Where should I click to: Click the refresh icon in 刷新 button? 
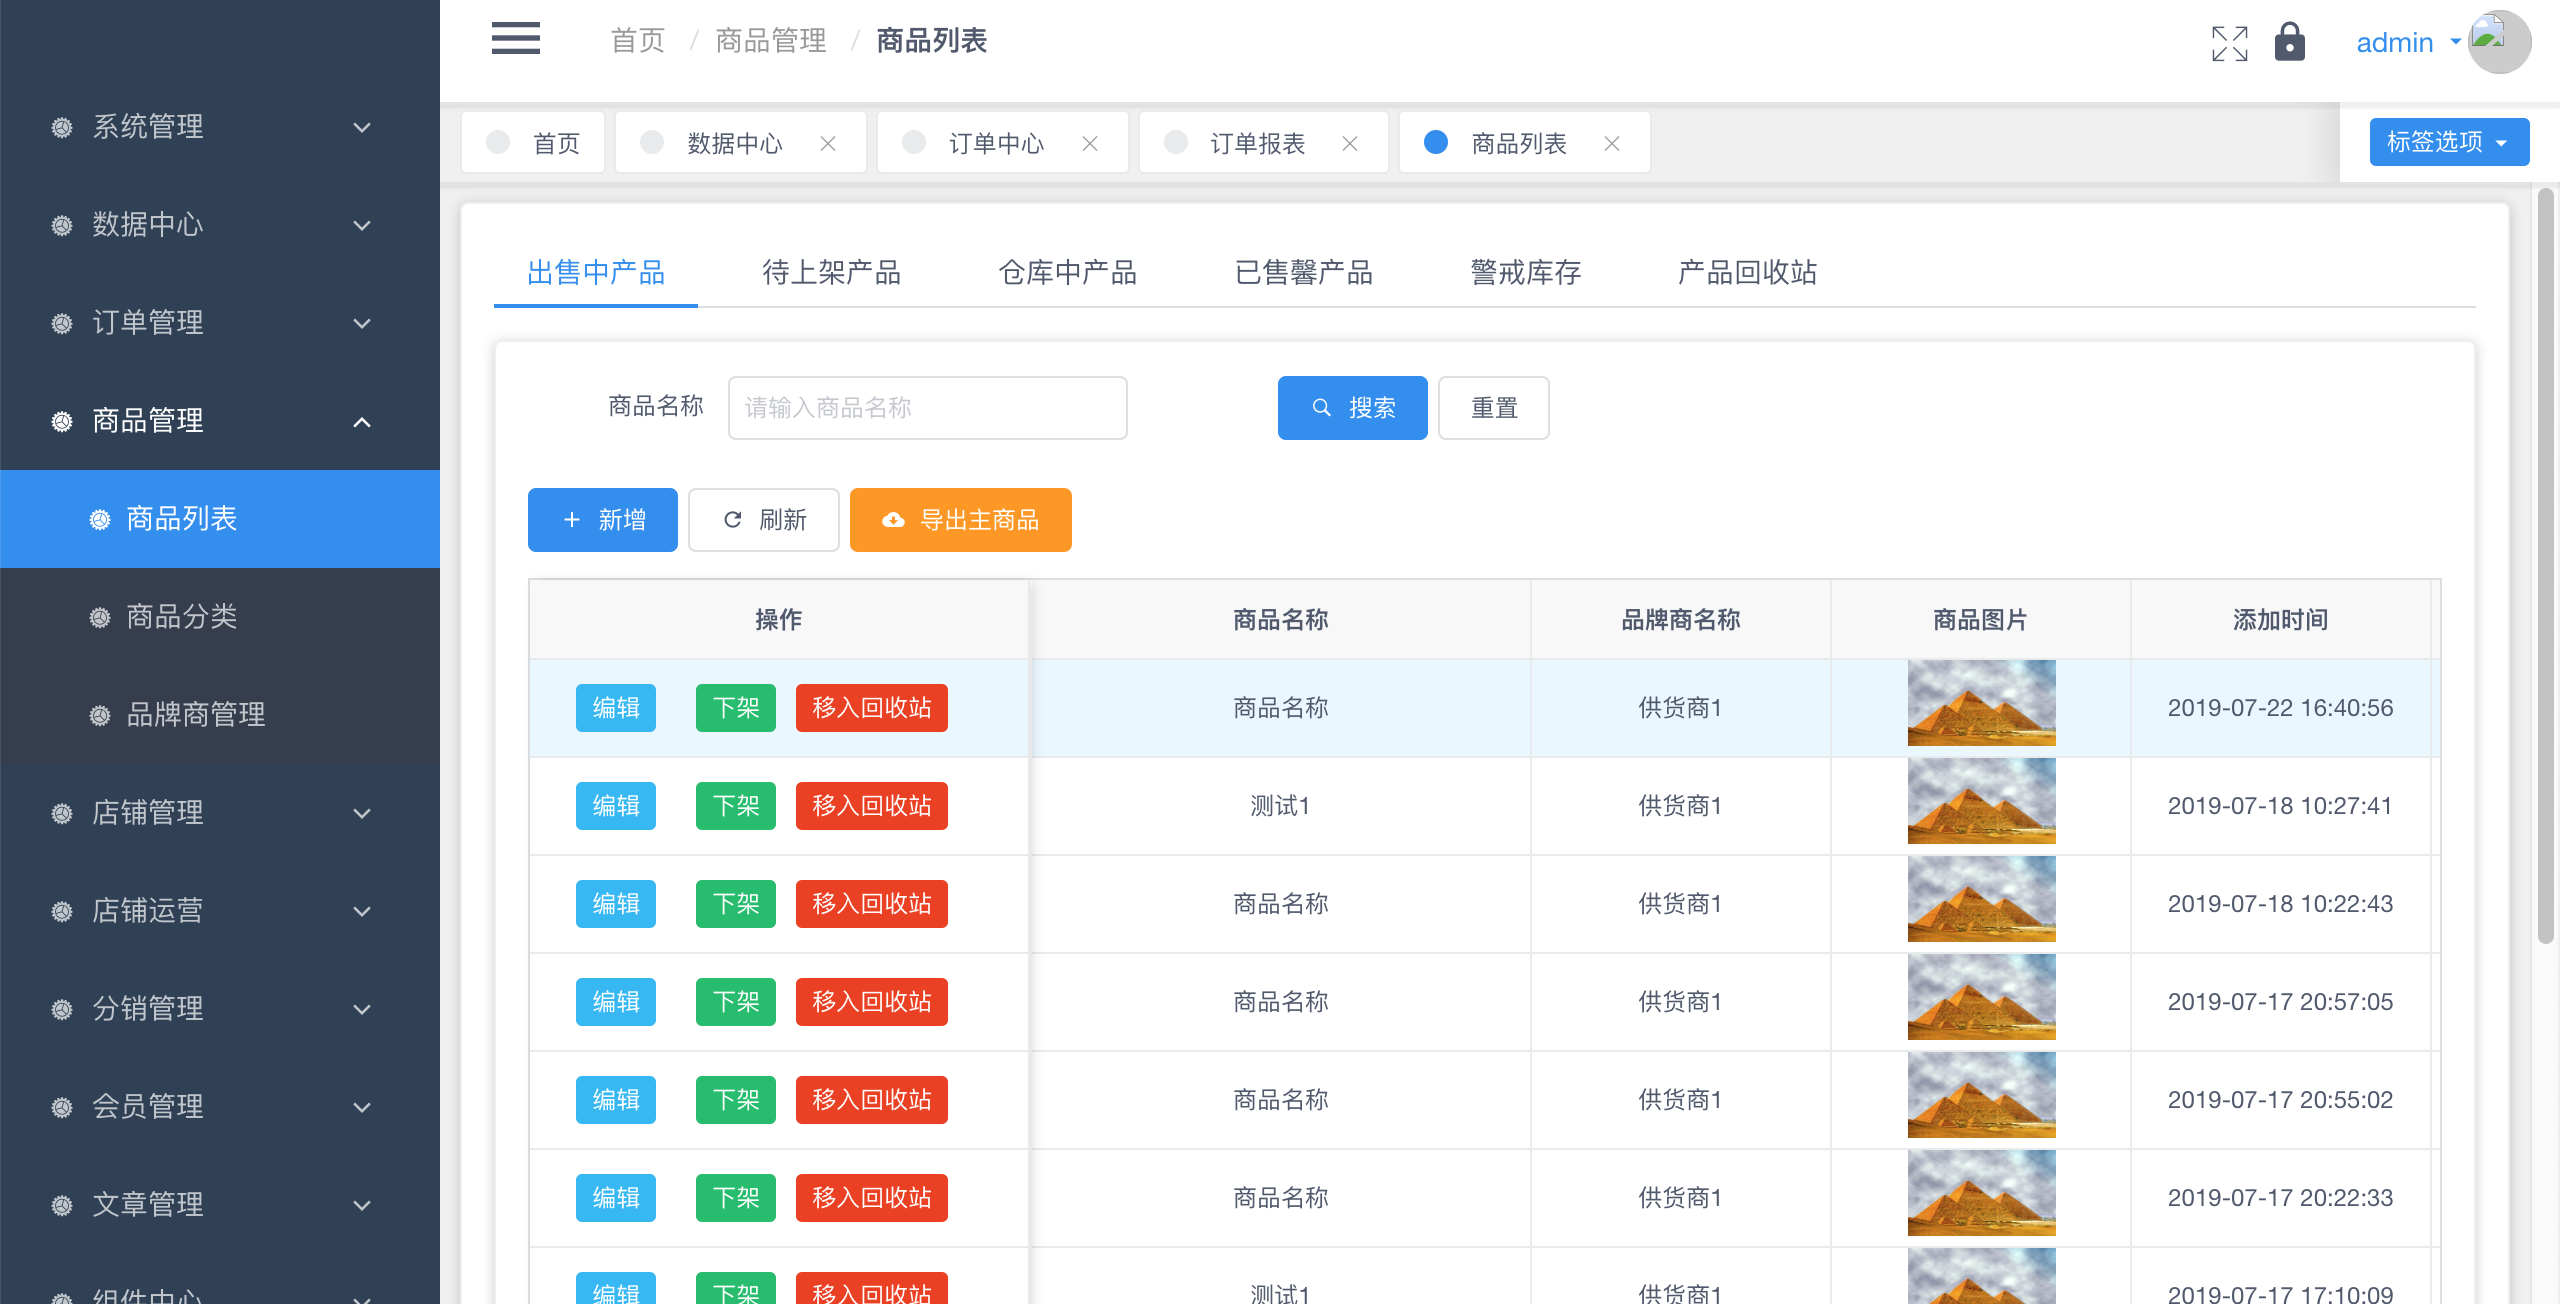tap(733, 520)
